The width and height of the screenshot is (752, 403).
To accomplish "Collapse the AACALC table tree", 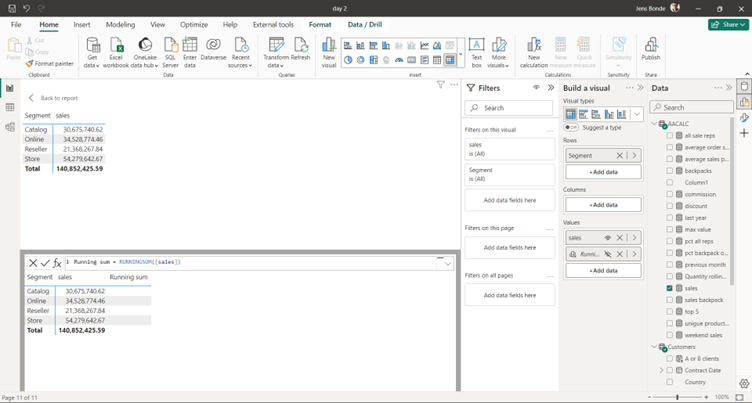I will 654,124.
